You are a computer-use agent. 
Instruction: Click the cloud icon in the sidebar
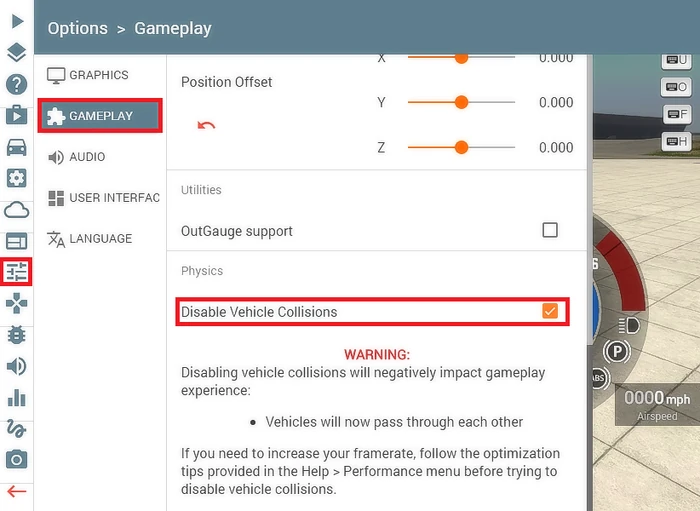point(17,210)
